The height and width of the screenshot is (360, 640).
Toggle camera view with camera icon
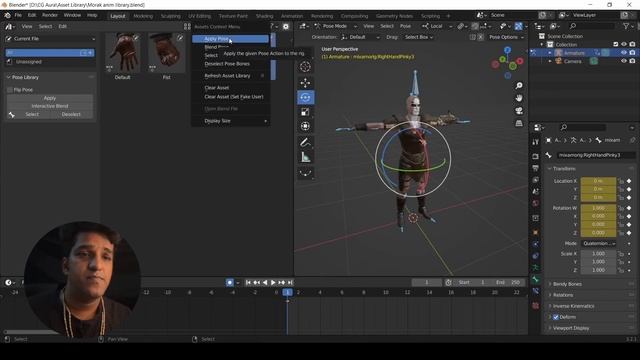pyautogui.click(x=519, y=111)
